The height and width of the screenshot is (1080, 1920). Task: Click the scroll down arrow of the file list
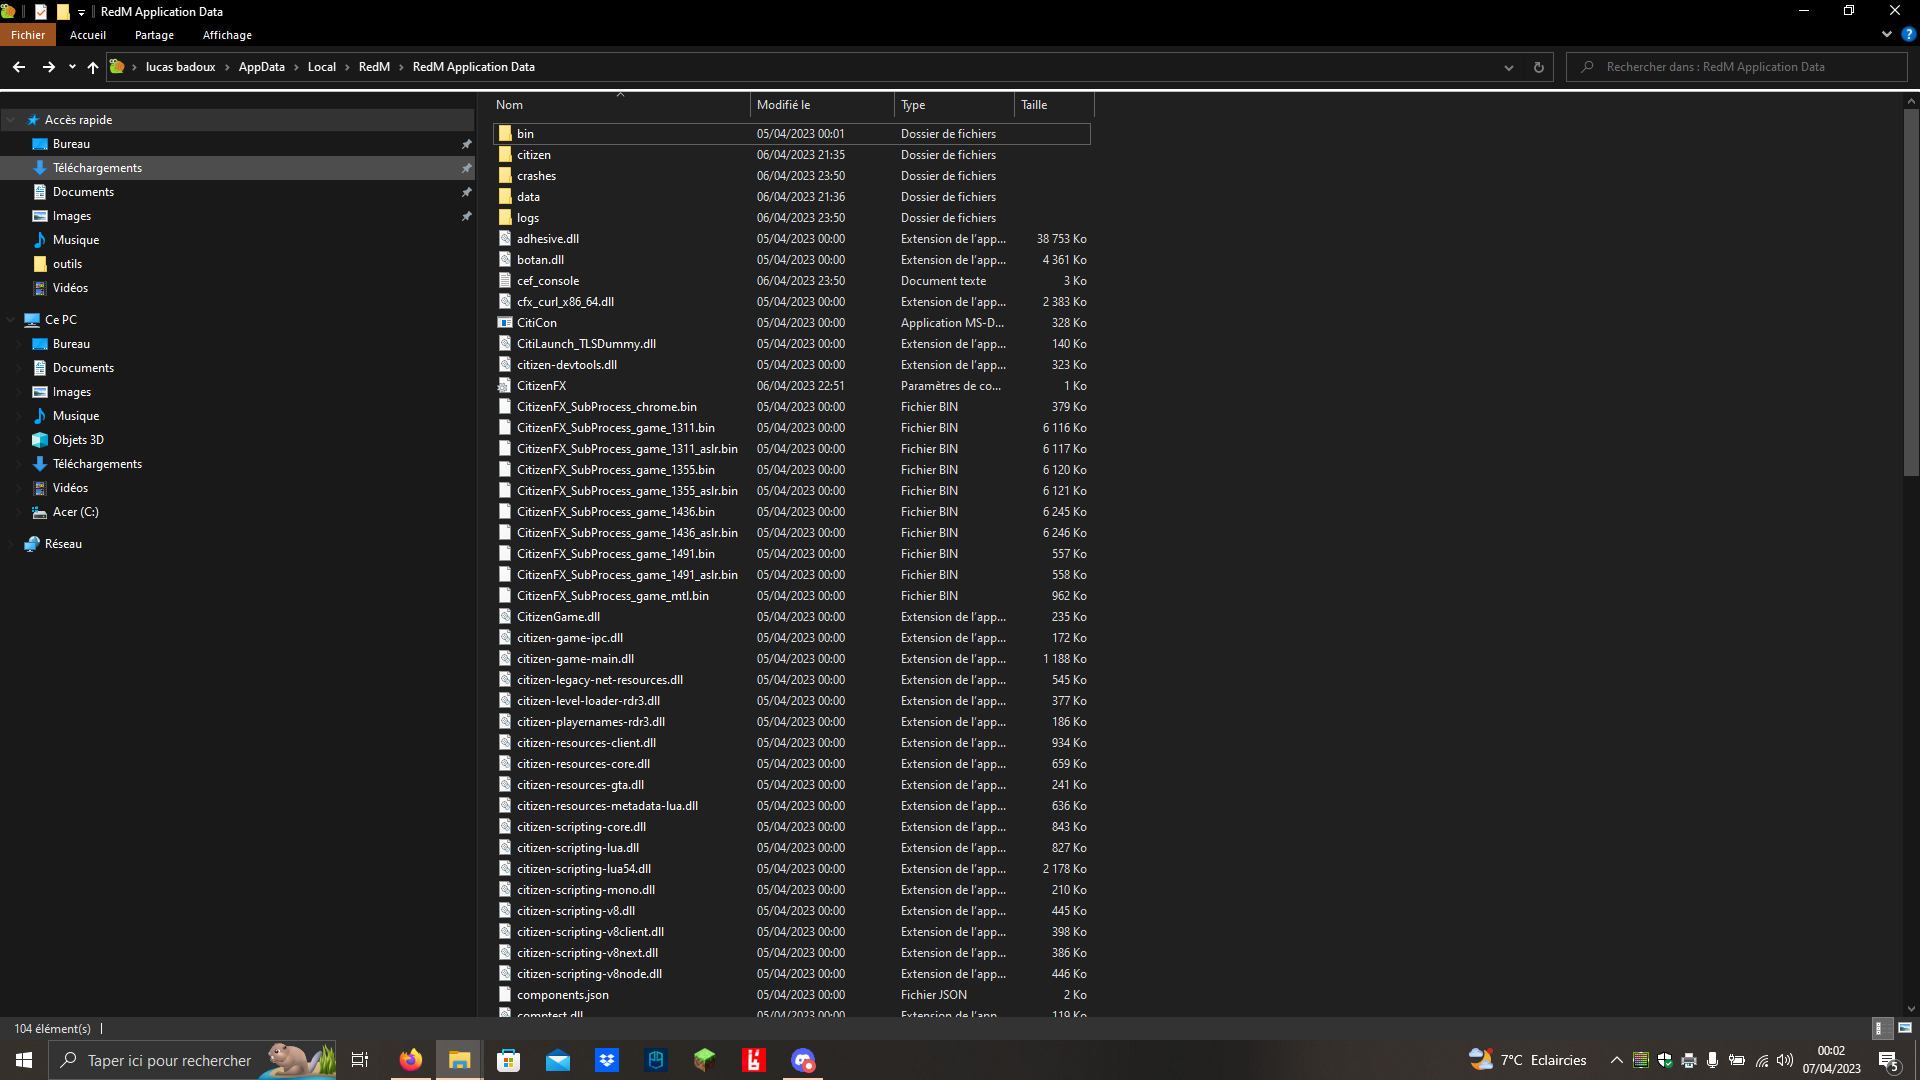[1911, 1009]
